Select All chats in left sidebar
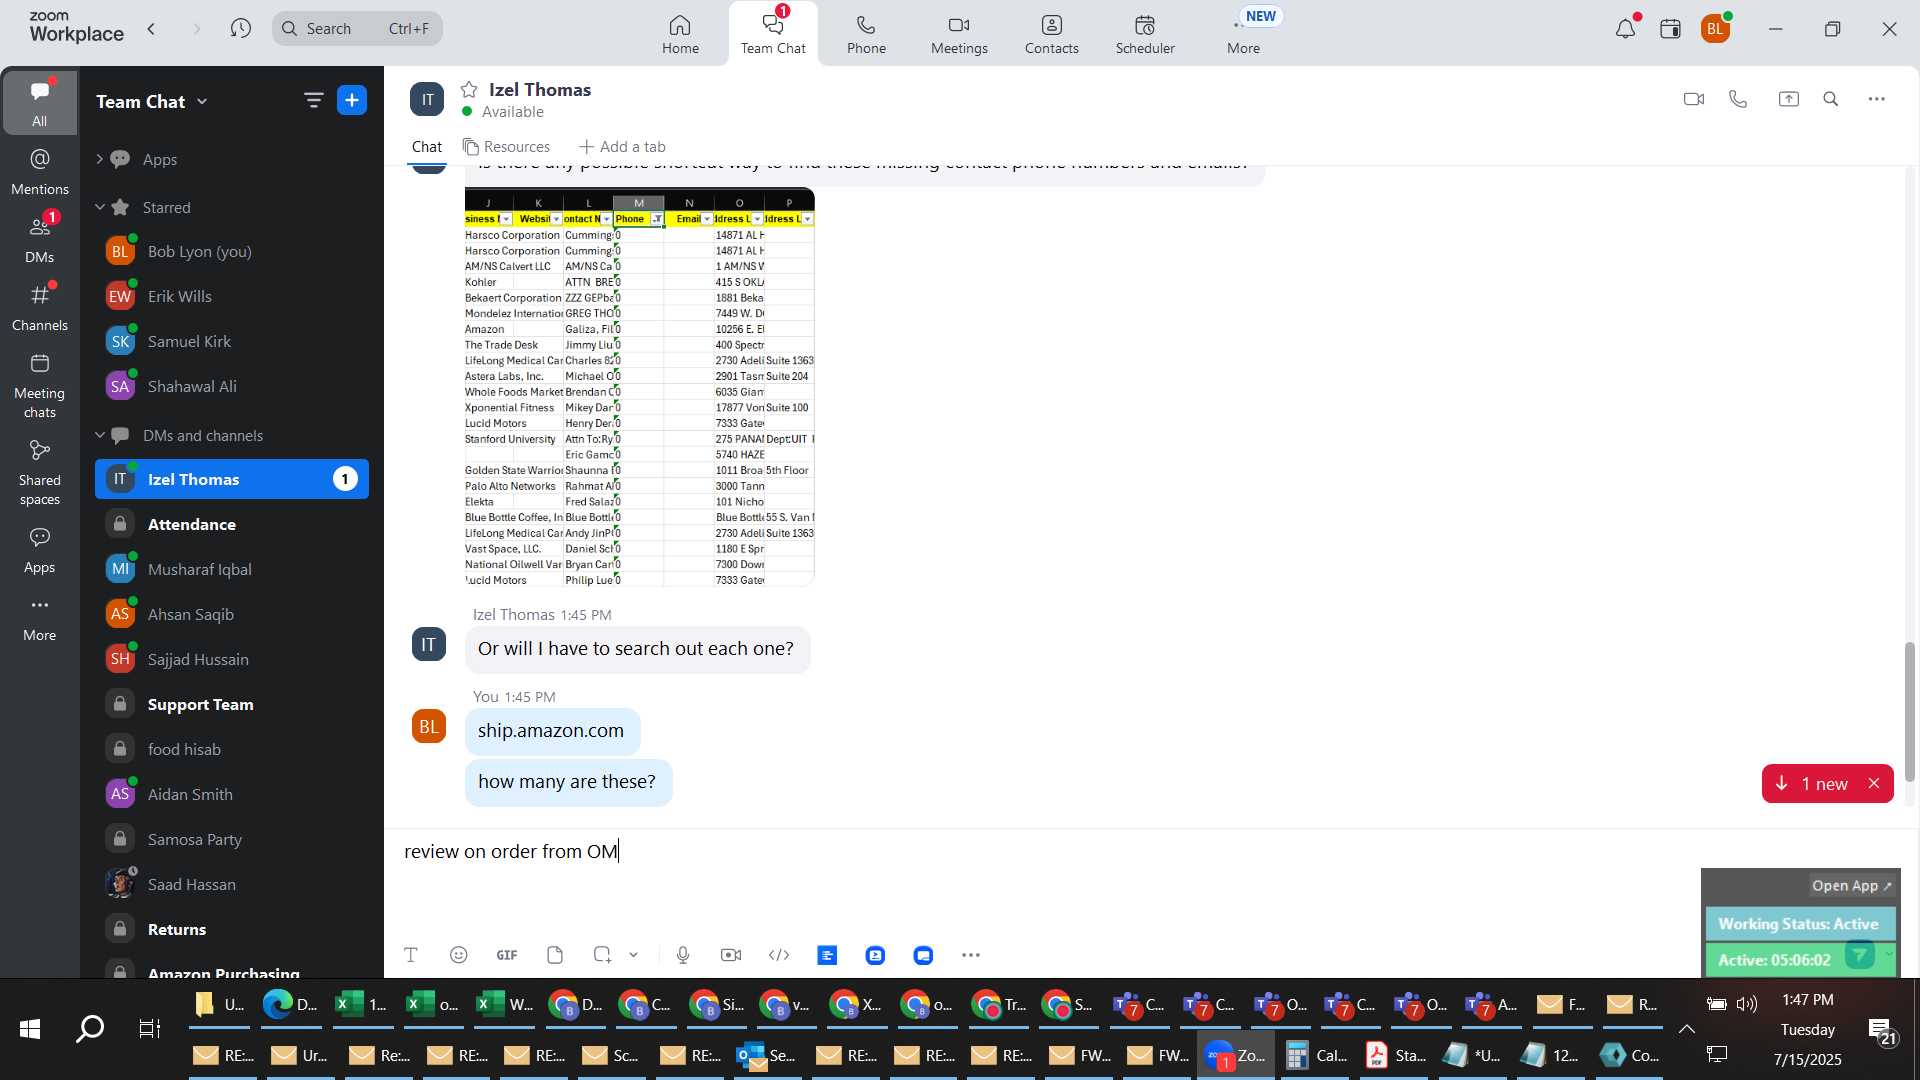1920x1080 pixels. coord(39,103)
